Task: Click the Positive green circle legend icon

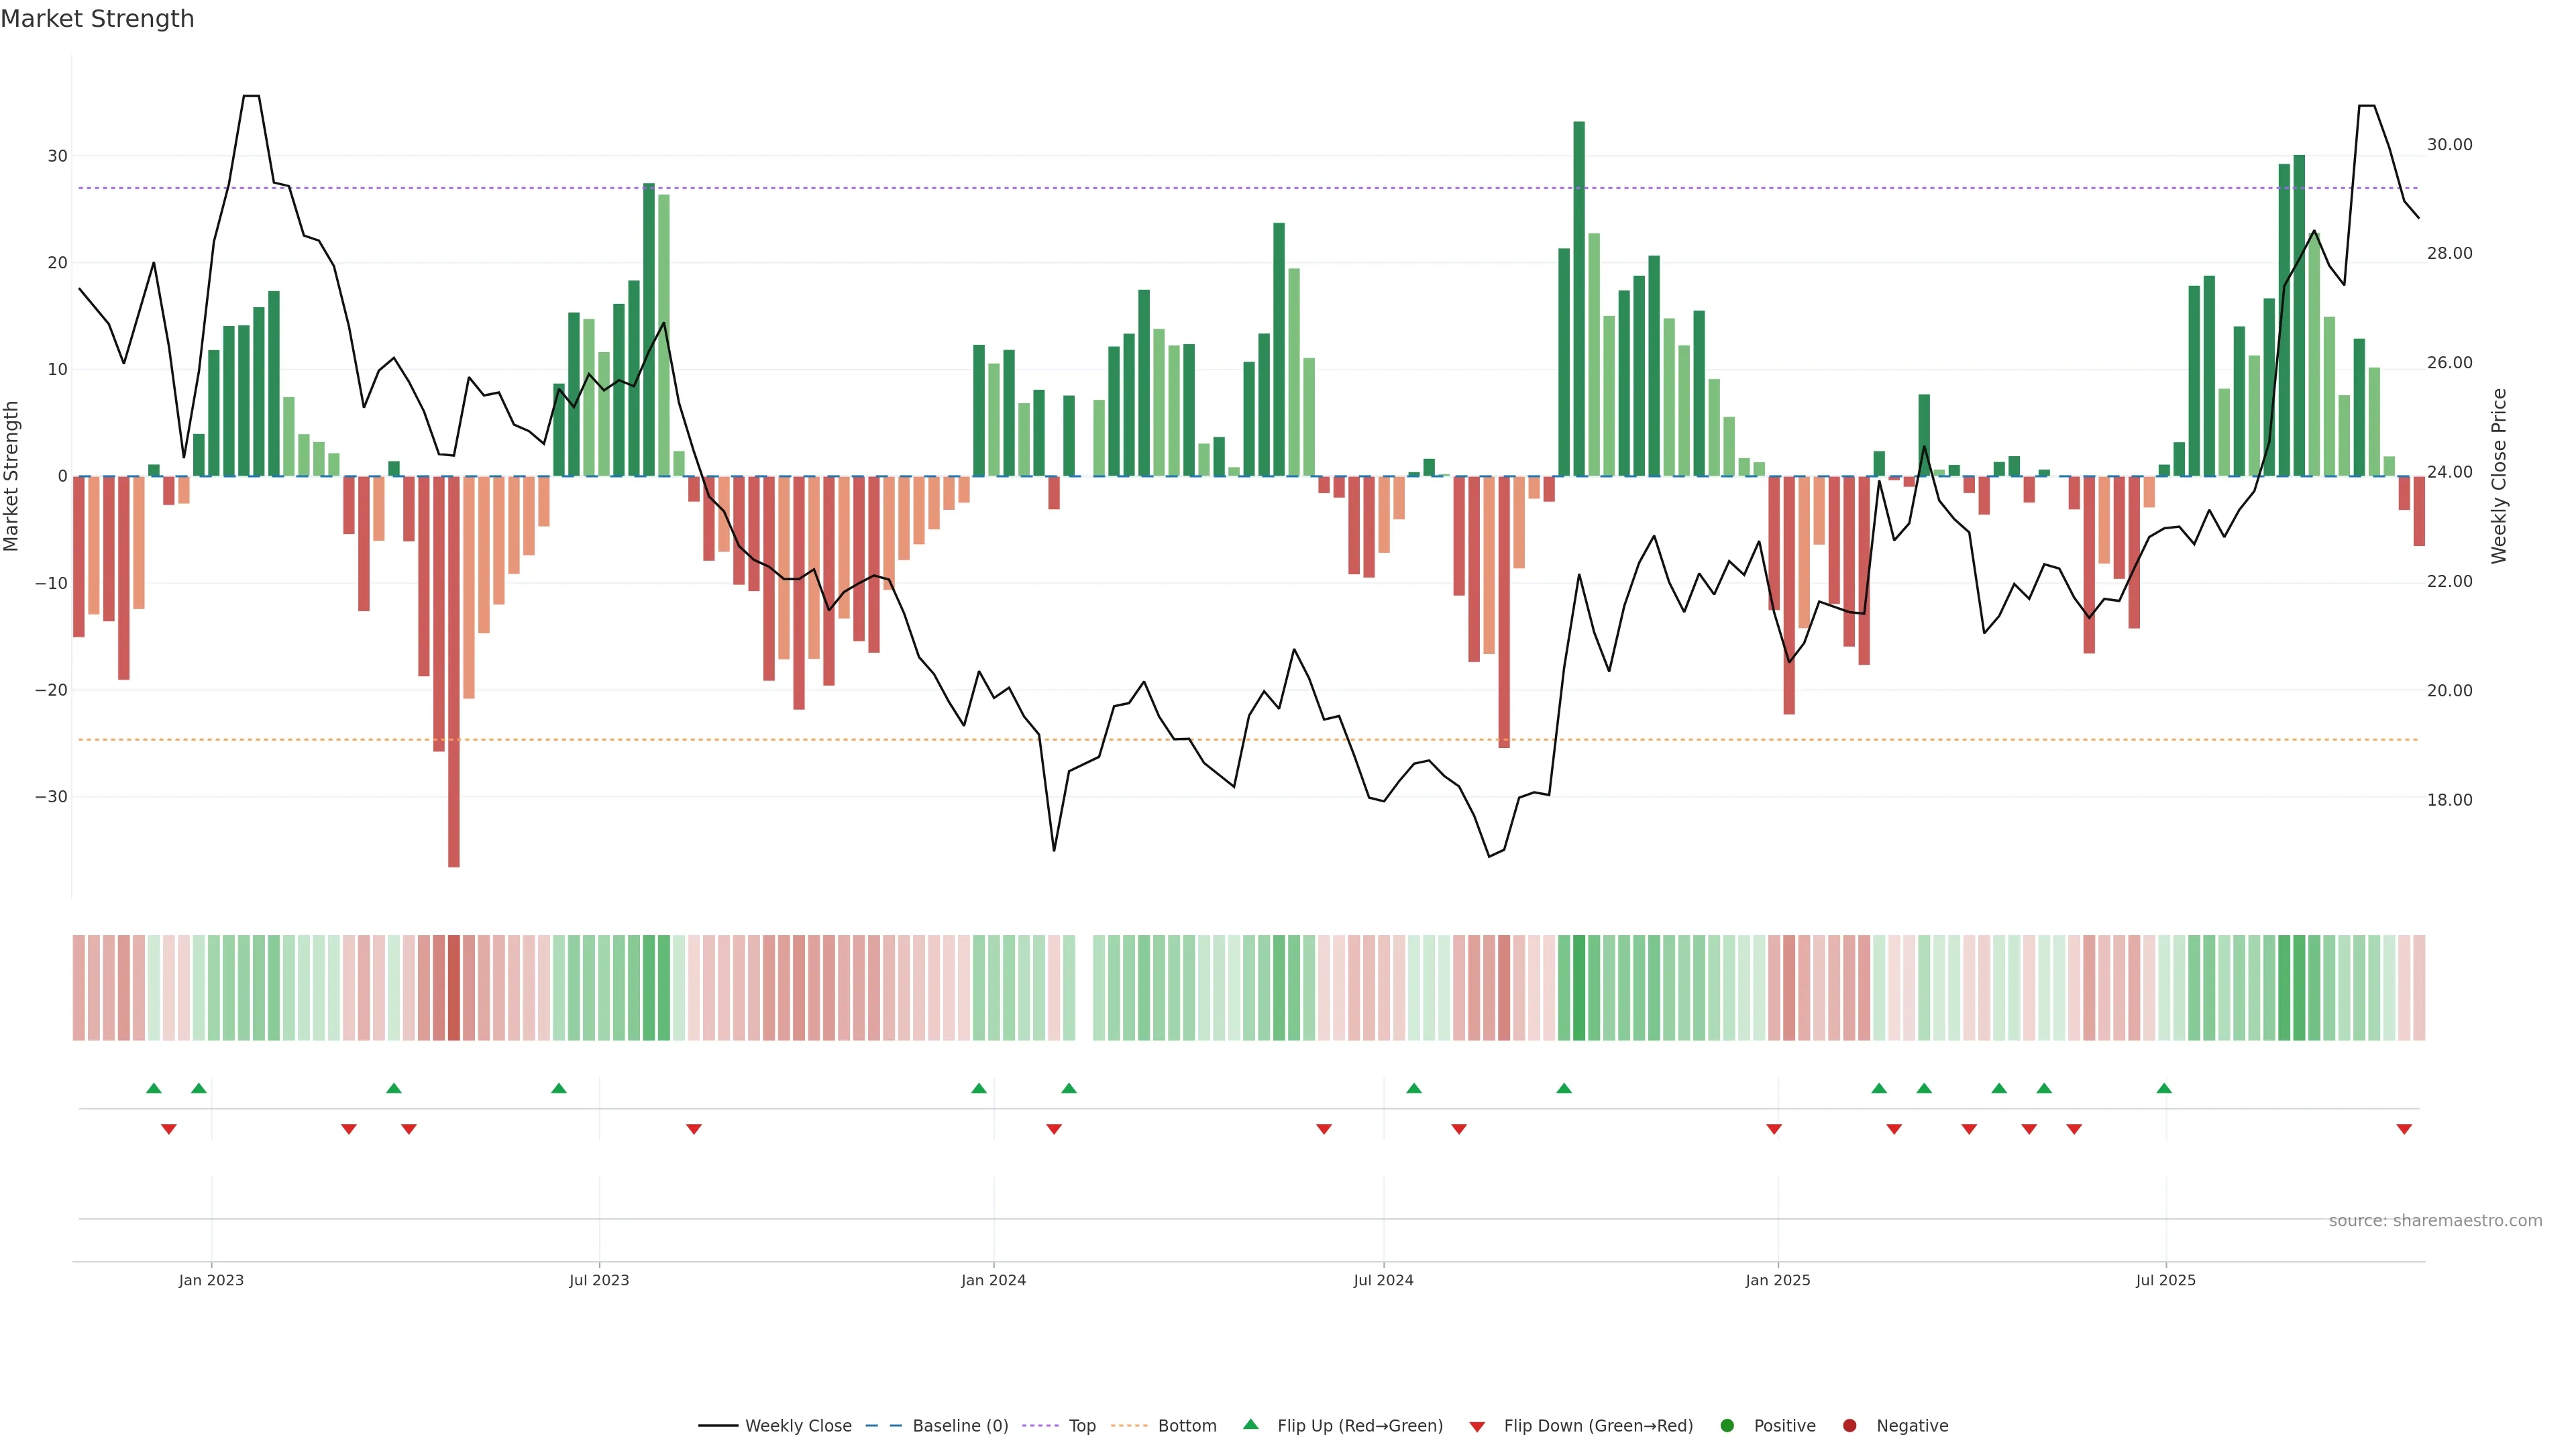Action: 1727,1425
